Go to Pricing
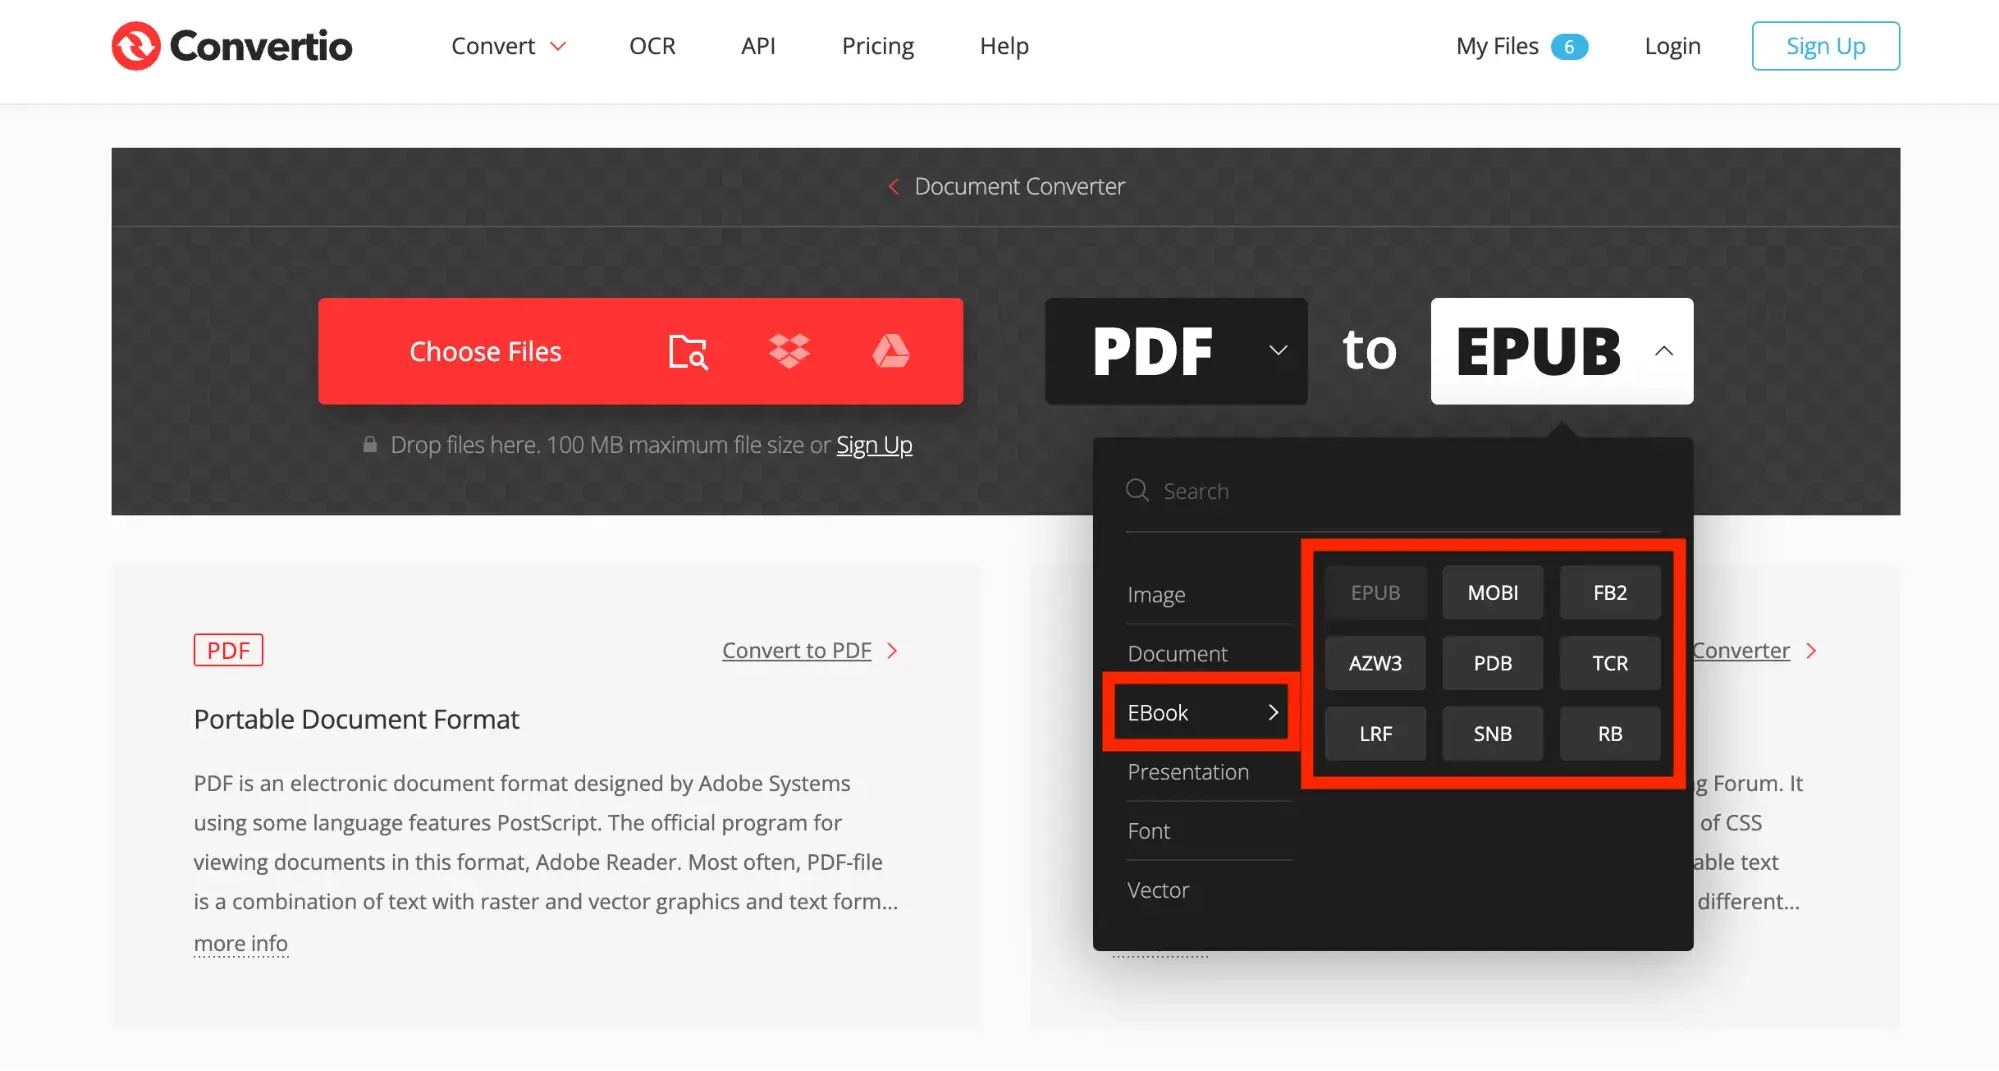The height and width of the screenshot is (1071, 1999). (878, 46)
